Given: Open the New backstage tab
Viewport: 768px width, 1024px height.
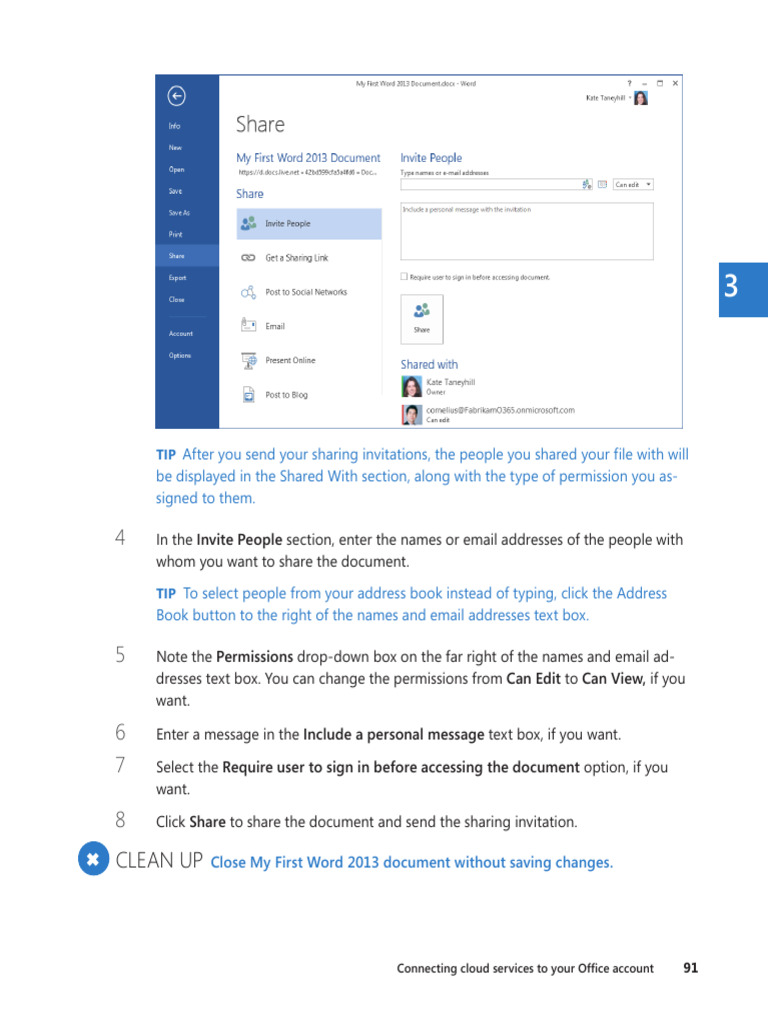Looking at the screenshot, I should point(175,148).
